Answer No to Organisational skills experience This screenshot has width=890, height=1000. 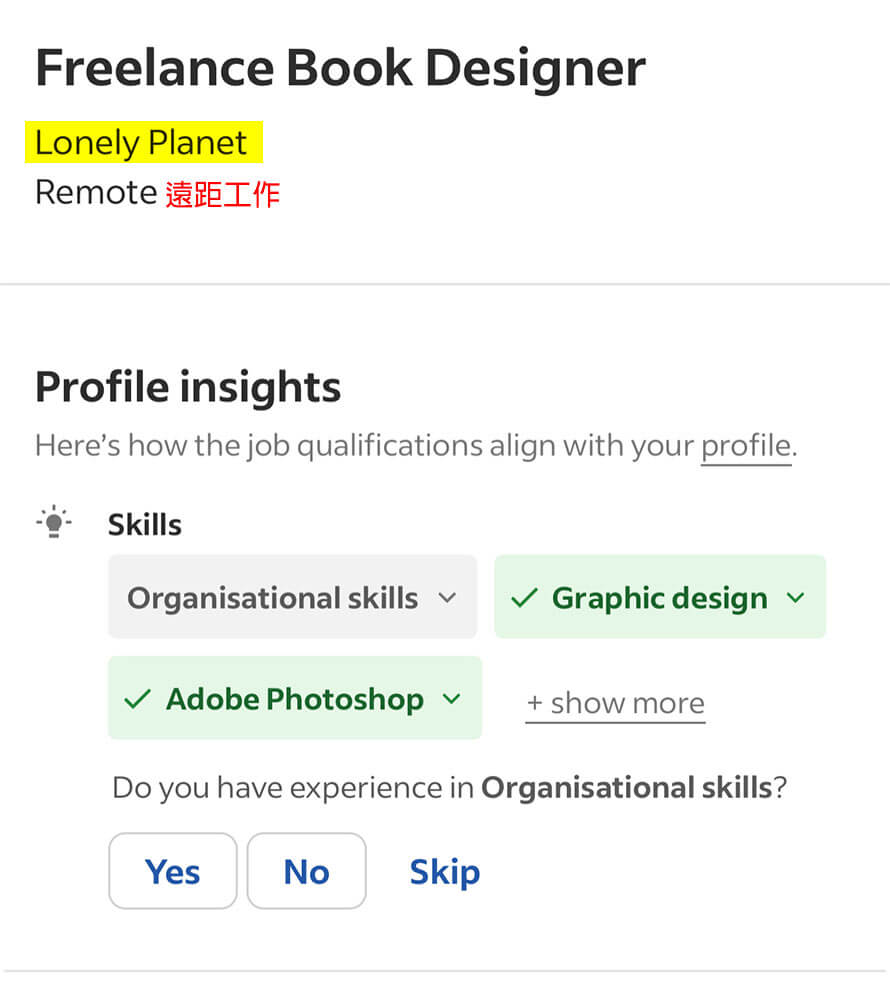(307, 871)
